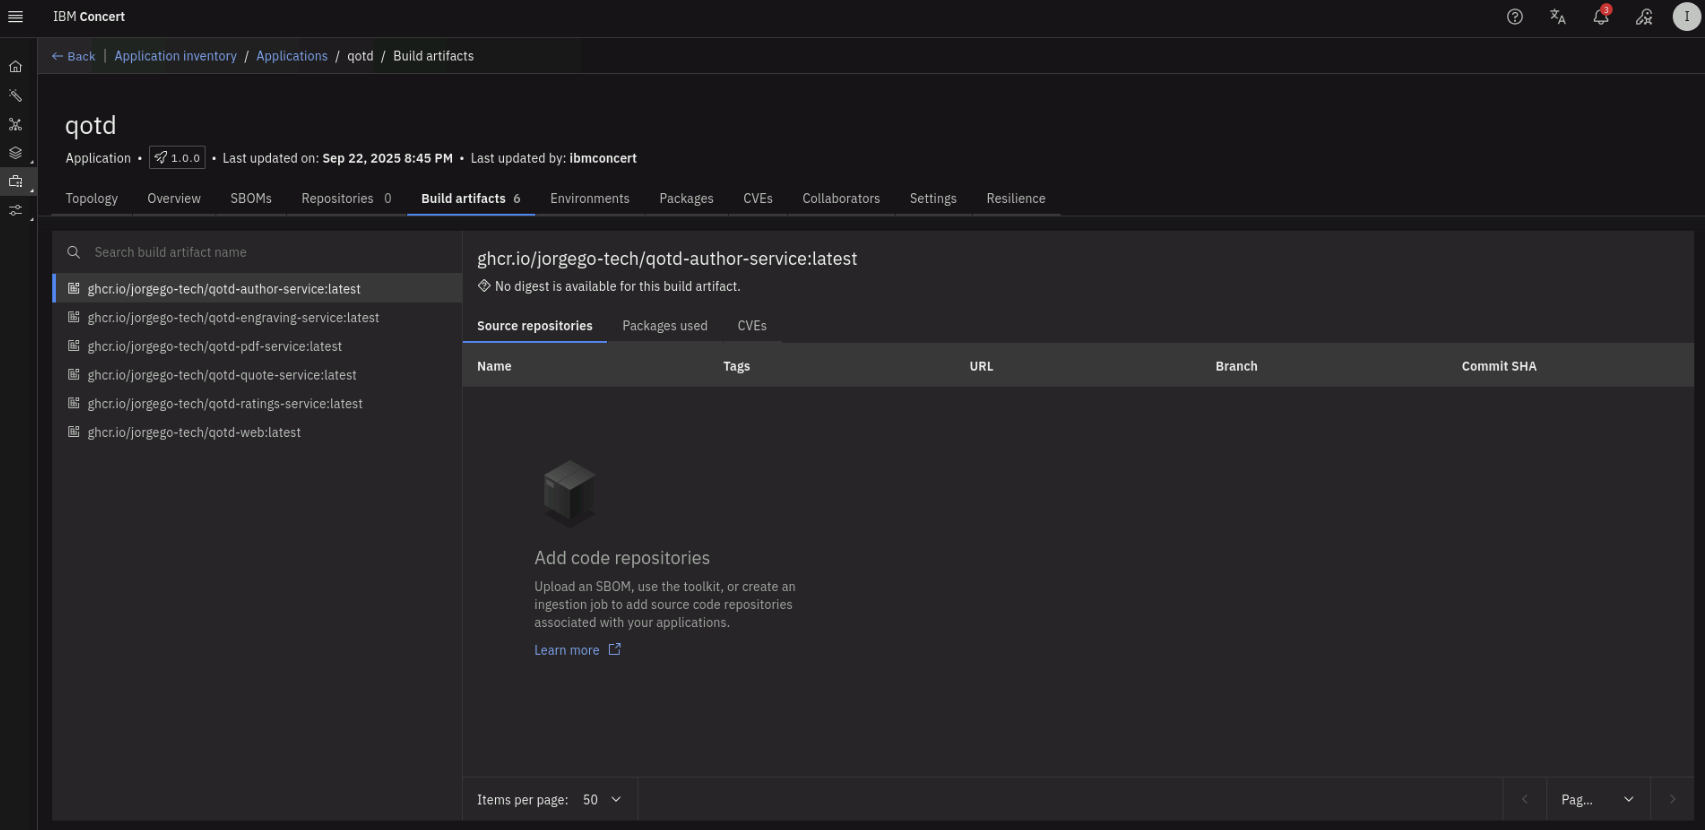Click the search magnifier icon
This screenshot has height=830, width=1705.
[73, 253]
